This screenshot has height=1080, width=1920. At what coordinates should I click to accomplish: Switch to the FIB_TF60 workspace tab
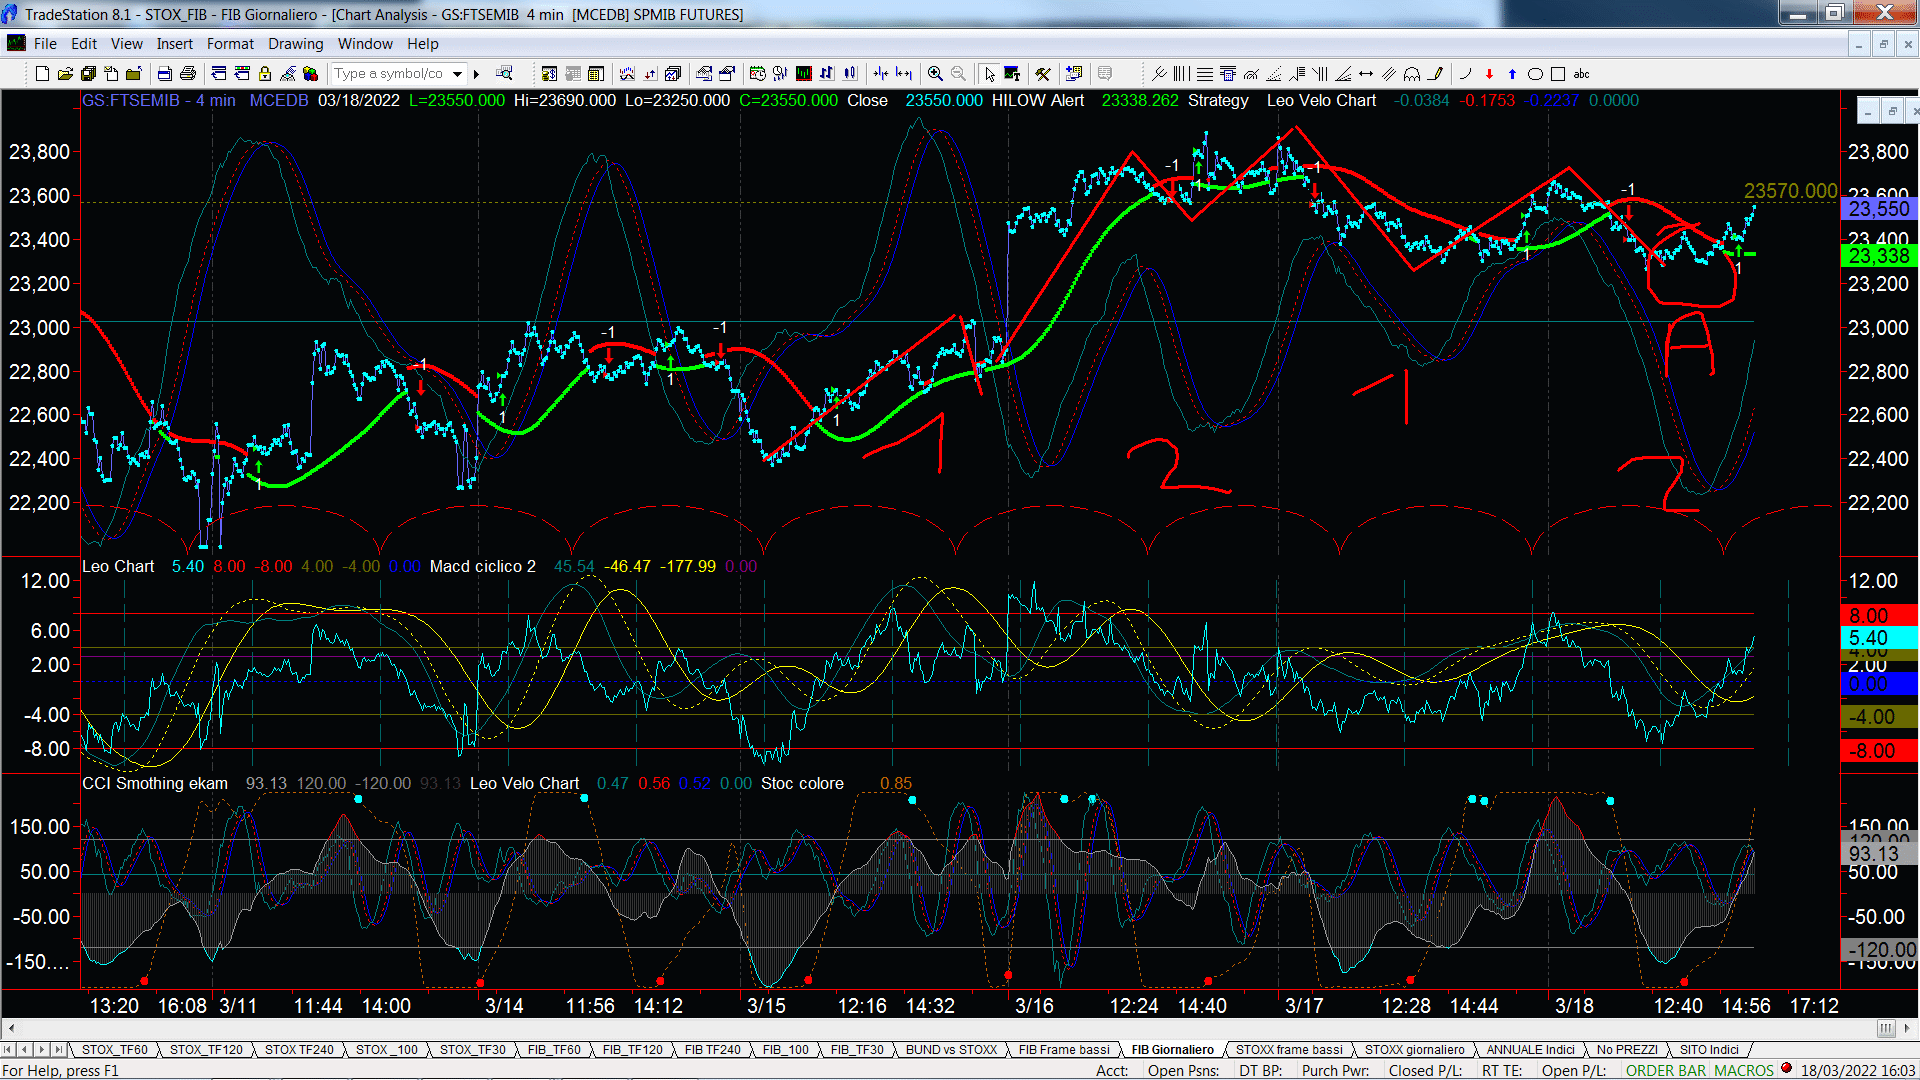554,1049
